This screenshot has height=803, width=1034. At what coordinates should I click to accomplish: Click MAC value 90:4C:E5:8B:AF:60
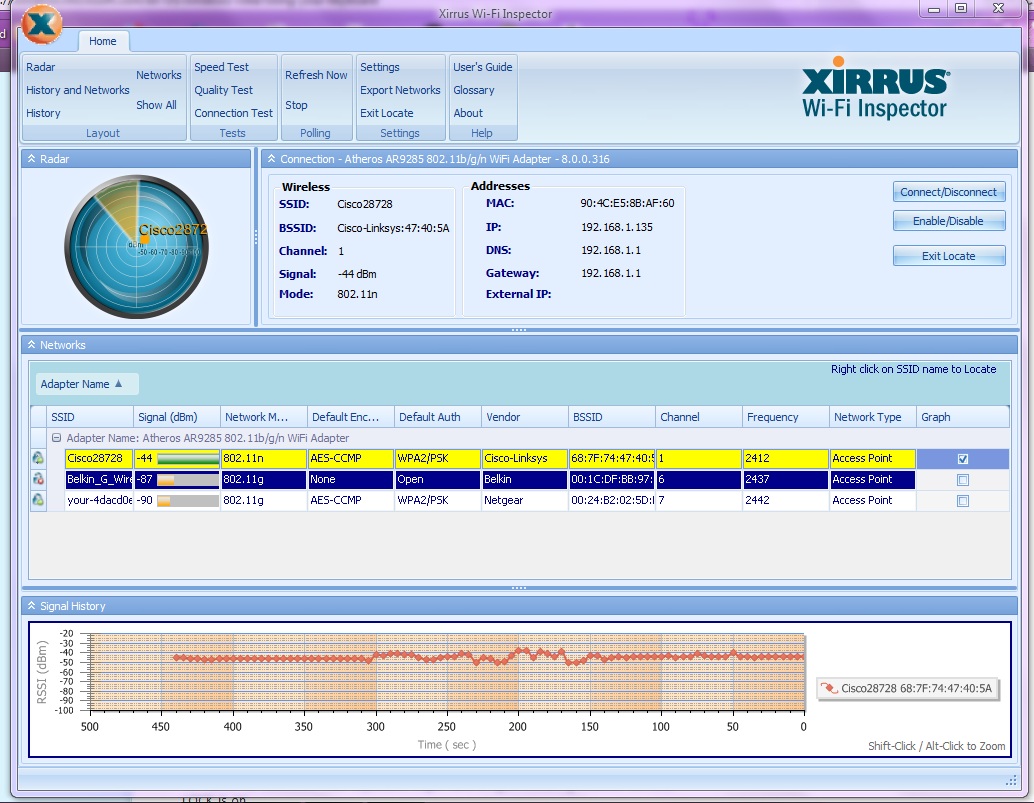[x=627, y=203]
